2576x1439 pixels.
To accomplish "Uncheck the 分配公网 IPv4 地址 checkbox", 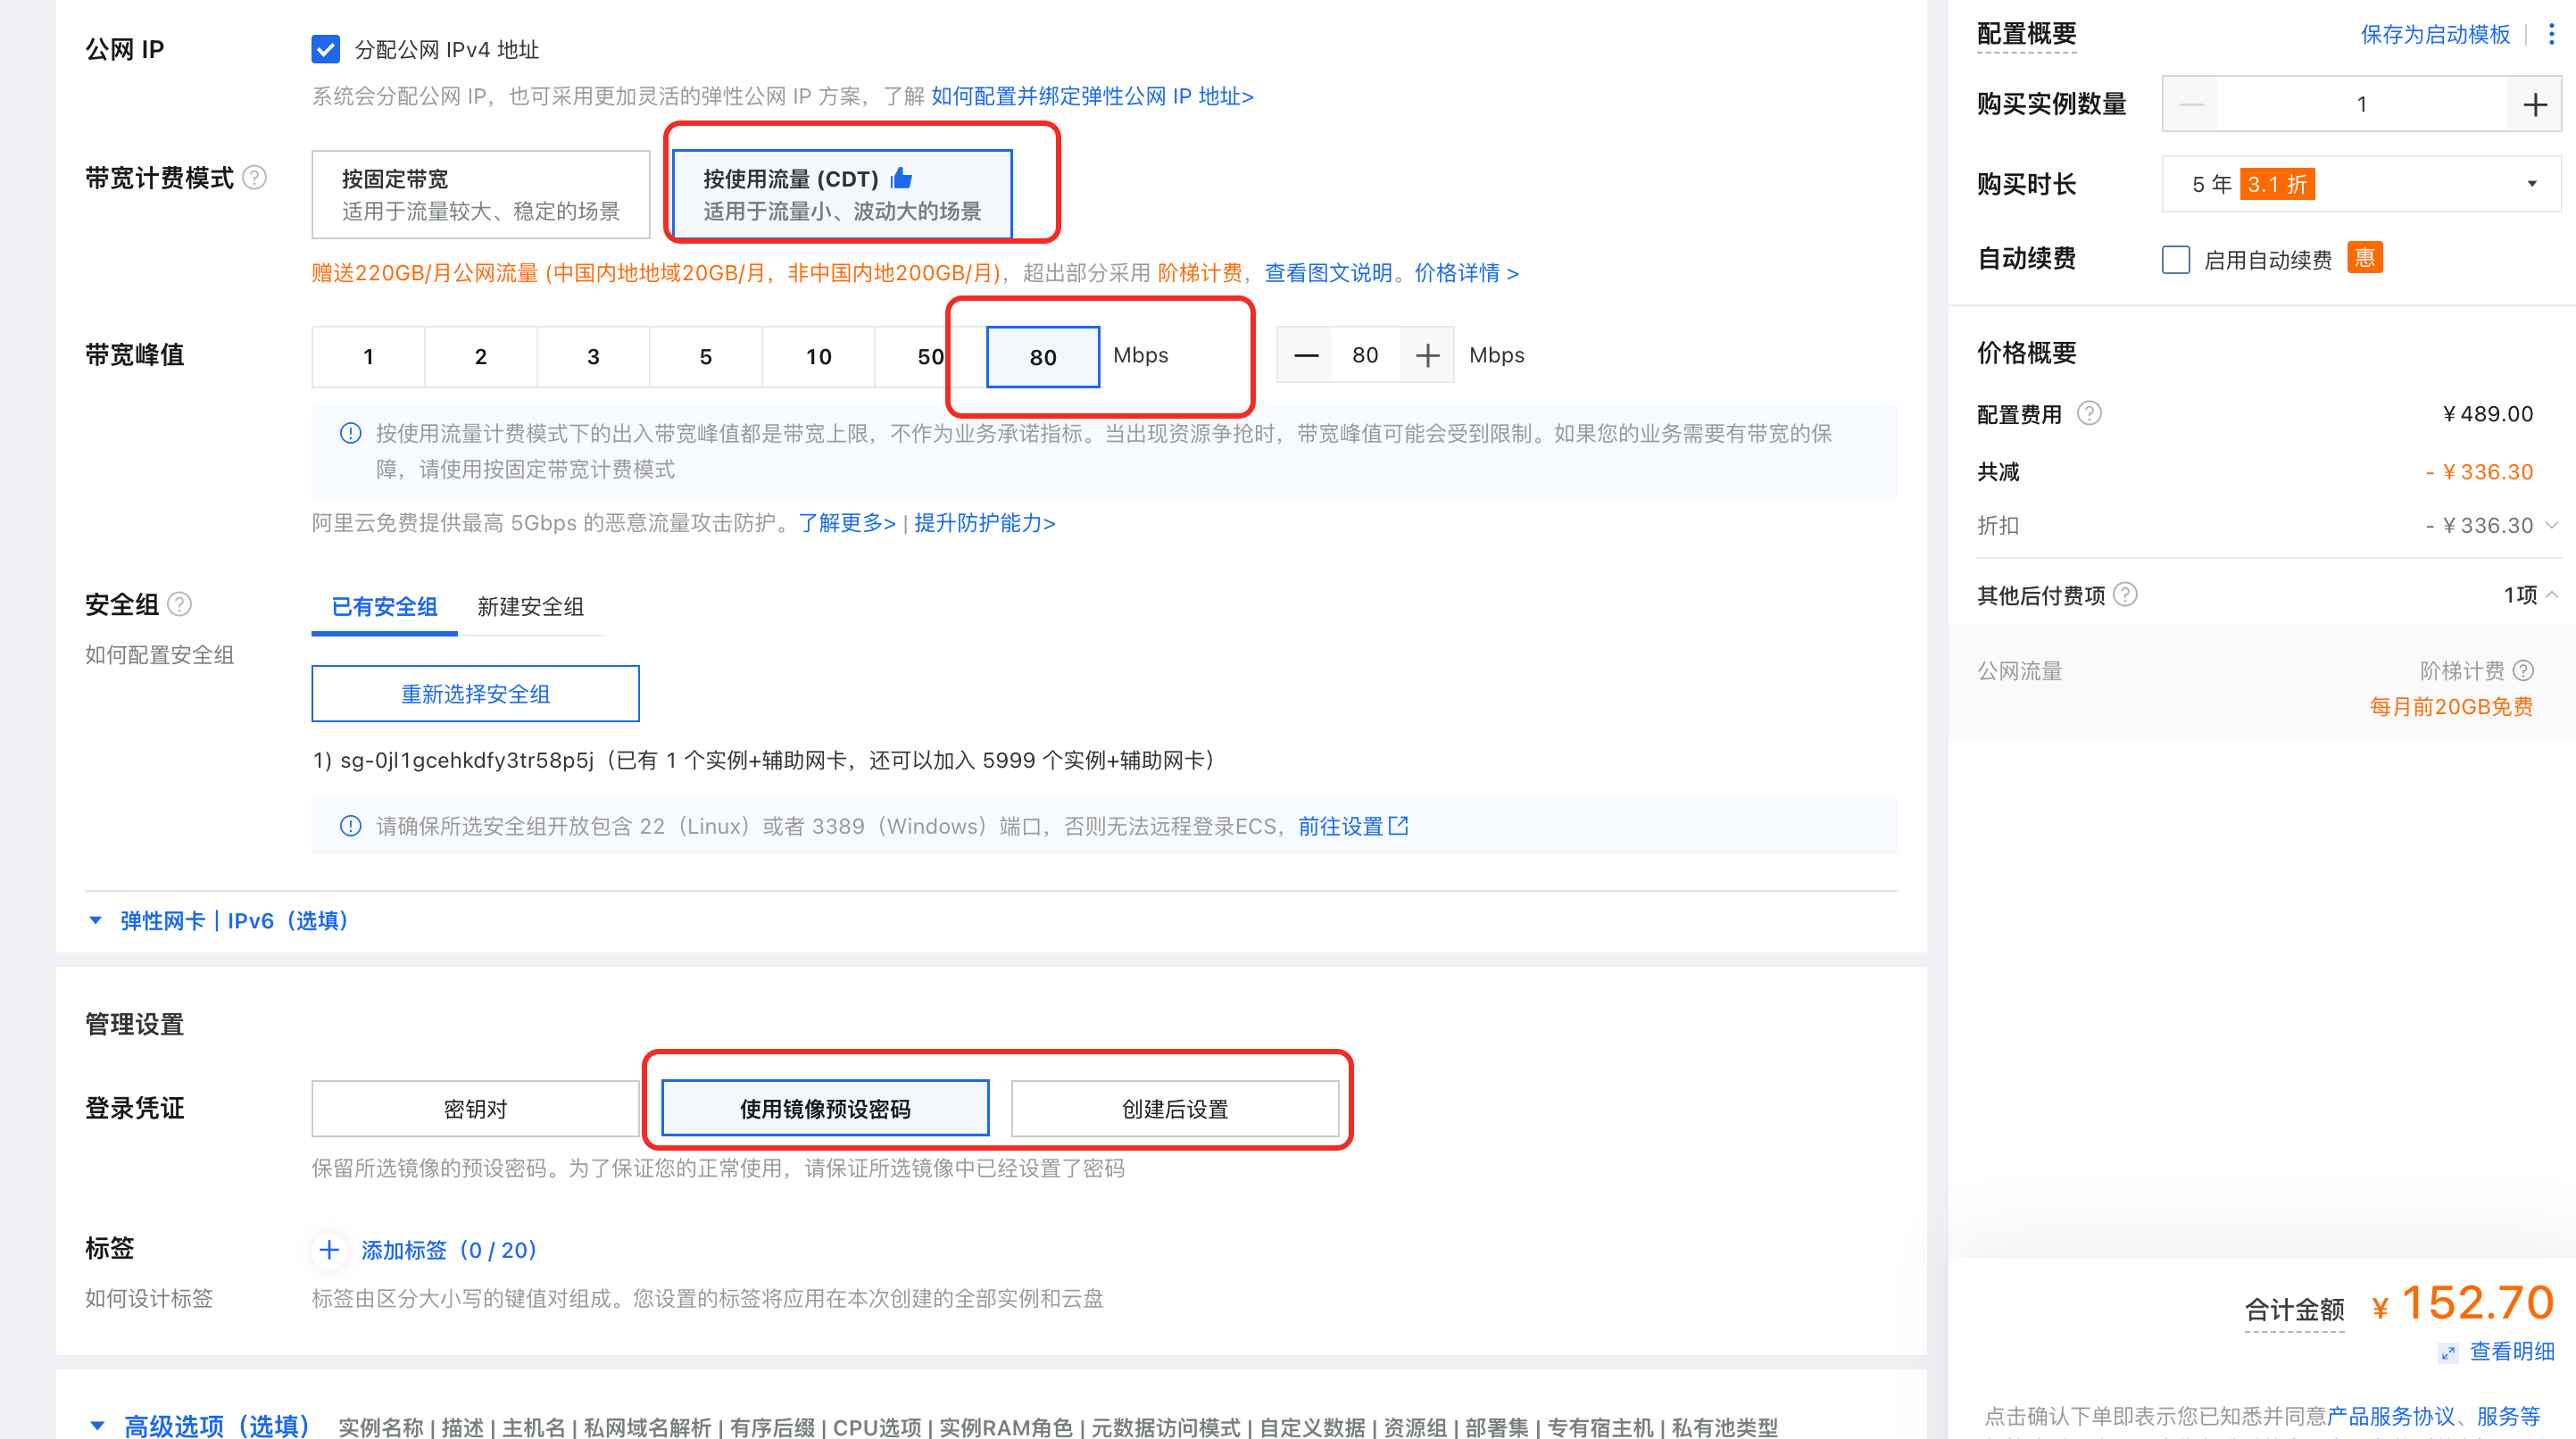I will 325,49.
